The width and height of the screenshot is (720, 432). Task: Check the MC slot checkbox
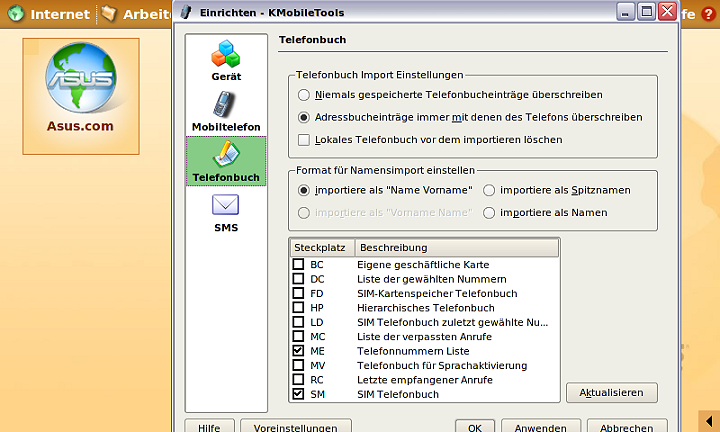pyautogui.click(x=298, y=336)
